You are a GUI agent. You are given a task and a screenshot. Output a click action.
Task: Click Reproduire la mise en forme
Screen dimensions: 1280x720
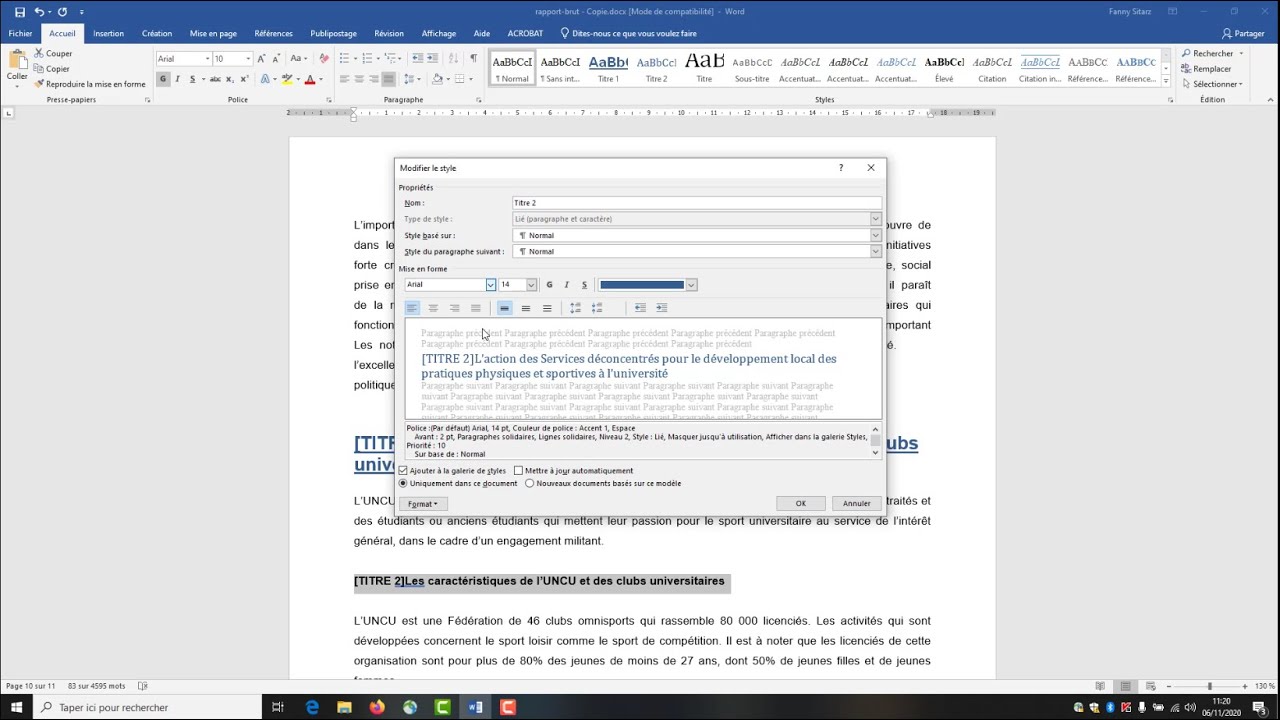[x=90, y=84]
